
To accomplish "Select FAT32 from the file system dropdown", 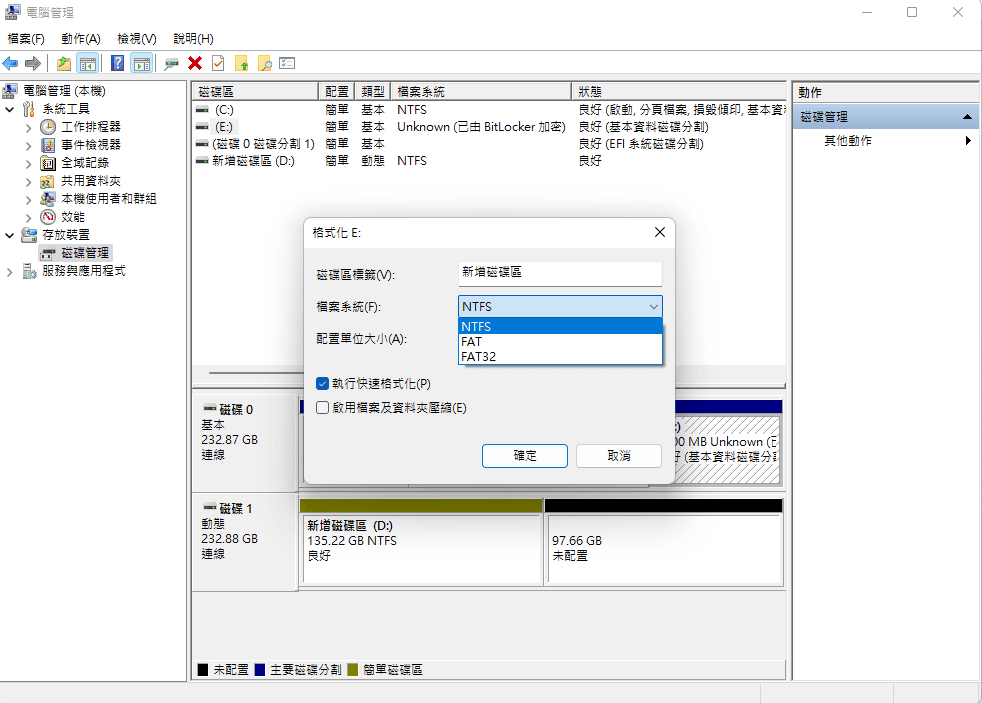I will coord(560,356).
